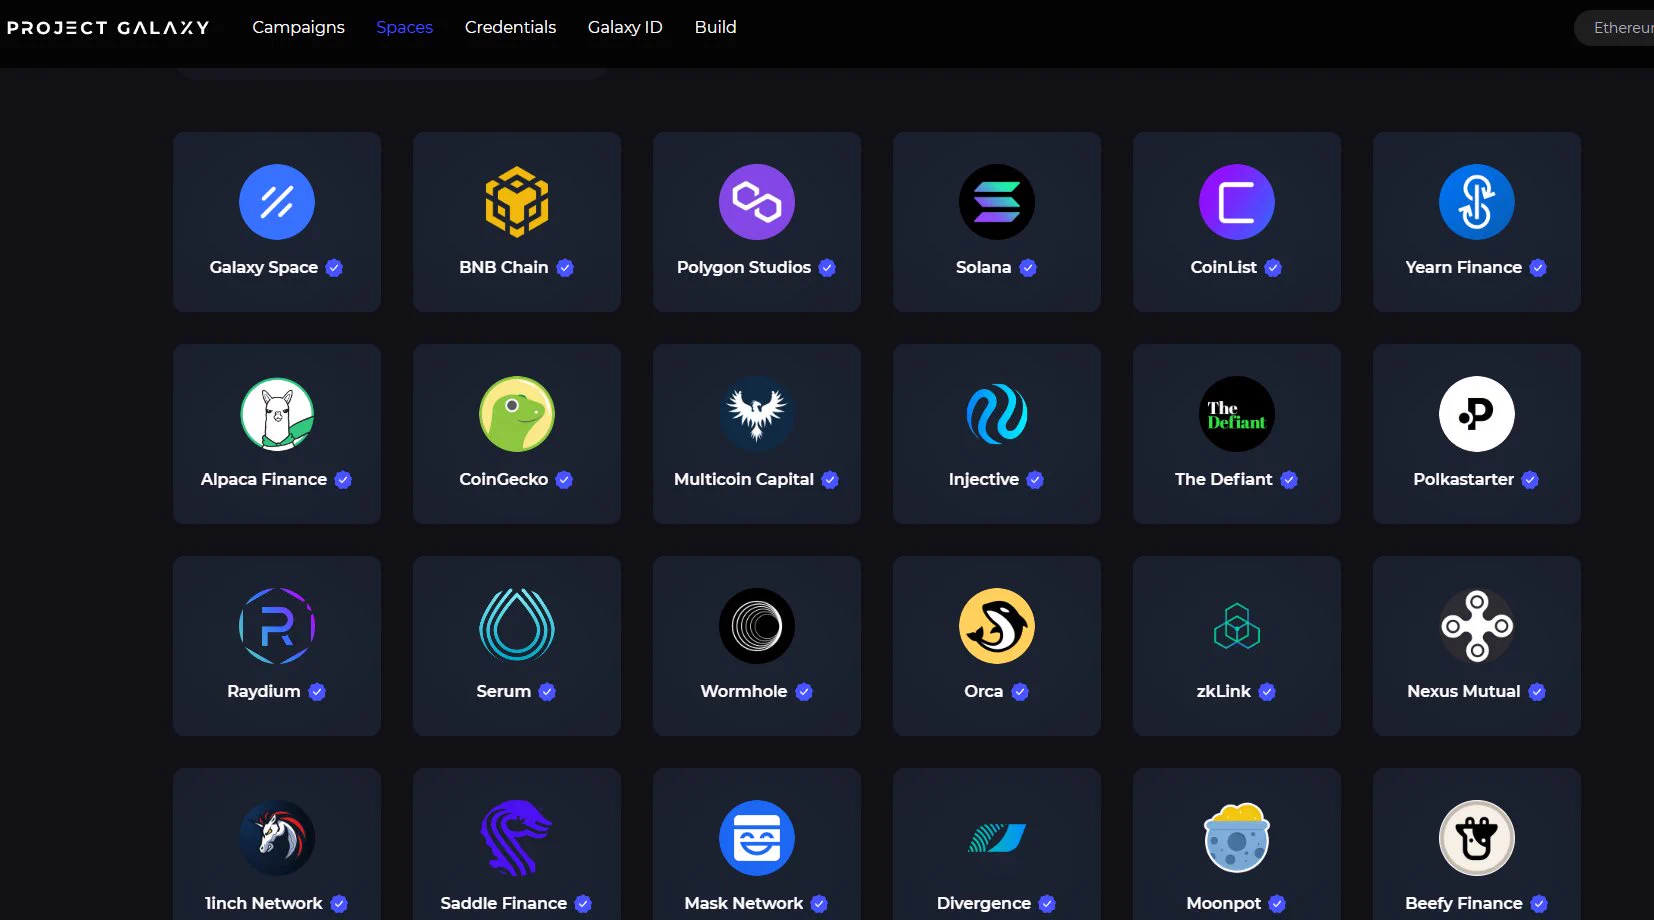Click the Multicoin Capital name label
Screen dimensions: 1654x920
tap(743, 479)
